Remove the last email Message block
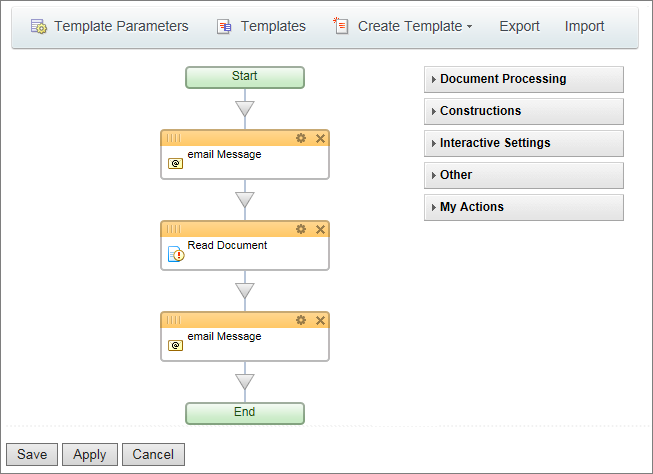The height and width of the screenshot is (474, 653). click(x=320, y=320)
